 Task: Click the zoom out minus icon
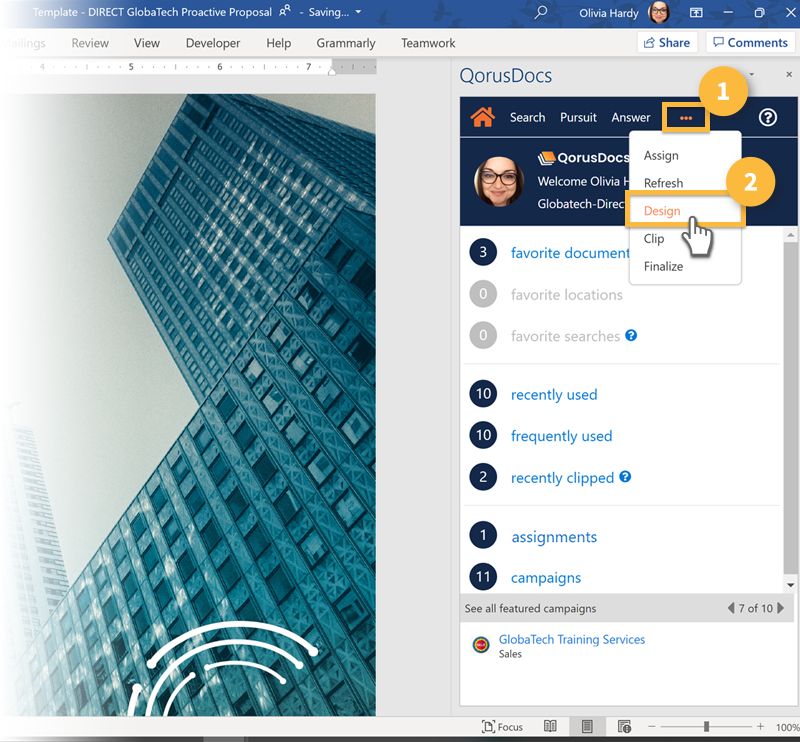tap(652, 726)
